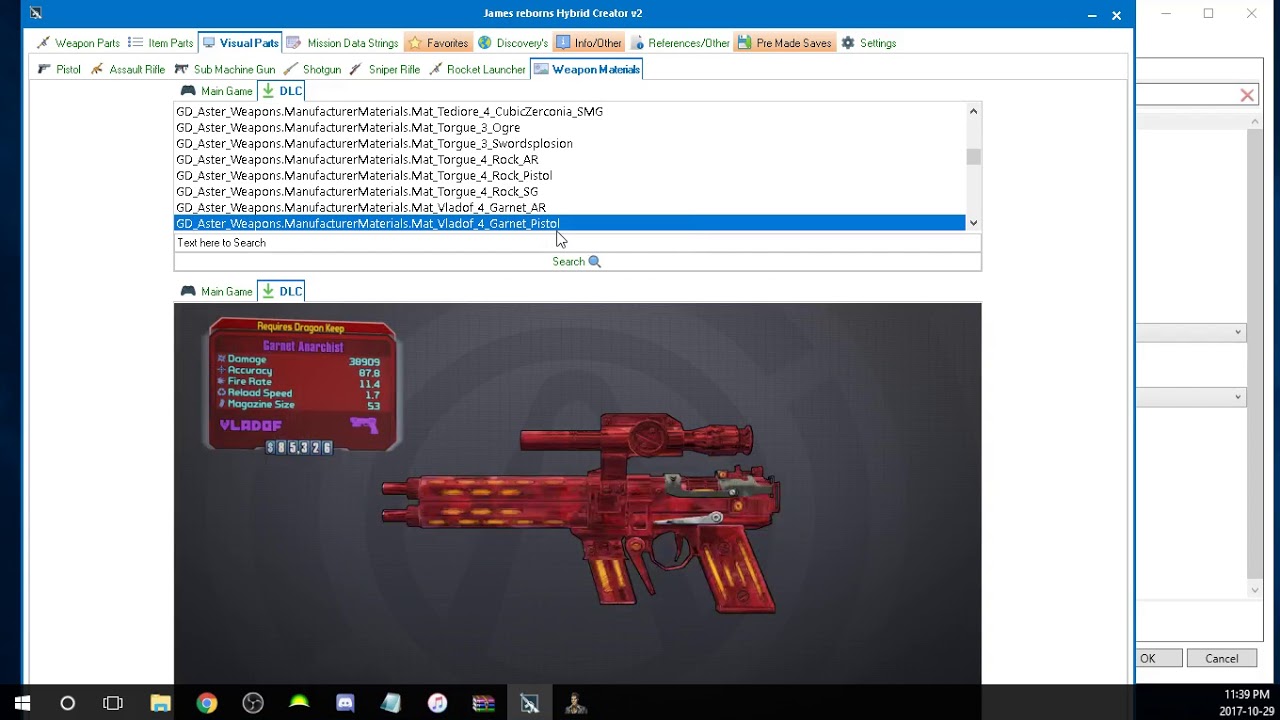1280x720 pixels.
Task: Open lower dropdown in background window
Action: point(1238,397)
